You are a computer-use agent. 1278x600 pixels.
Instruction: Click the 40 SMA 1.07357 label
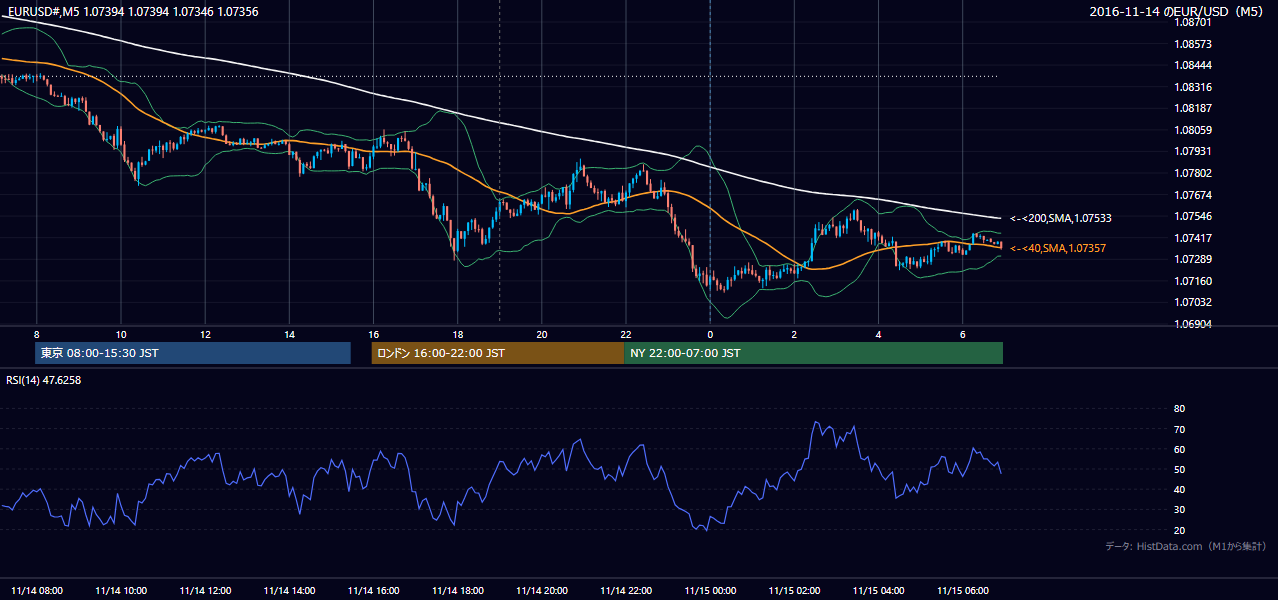pyautogui.click(x=1058, y=248)
